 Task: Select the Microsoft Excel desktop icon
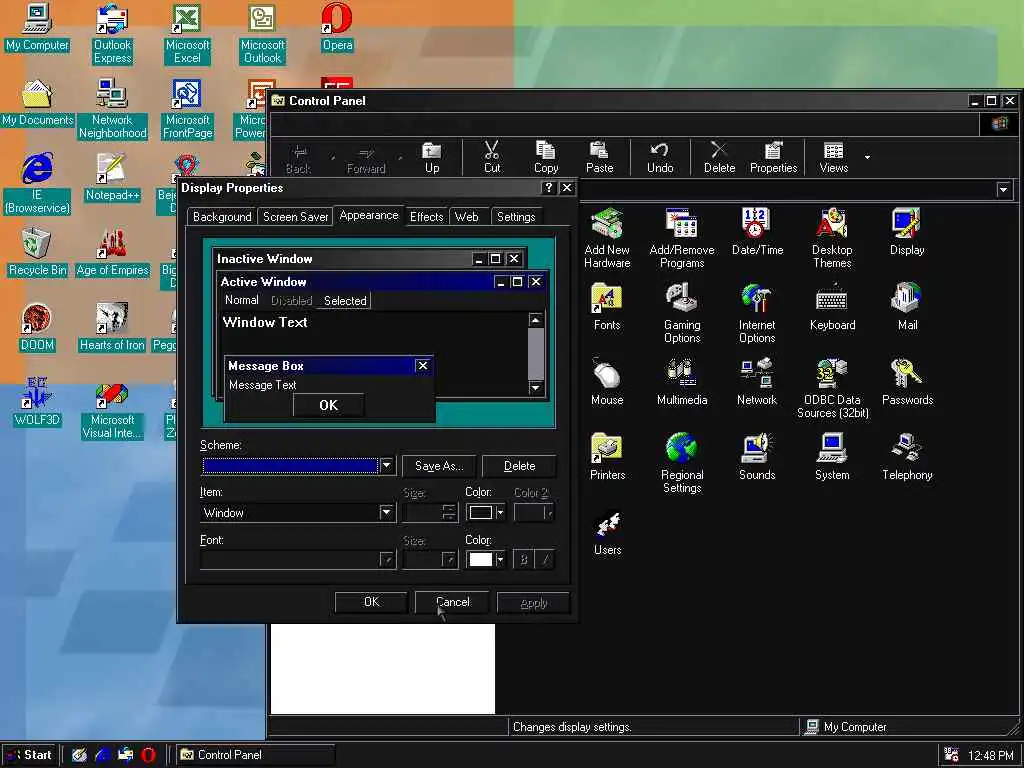[187, 34]
